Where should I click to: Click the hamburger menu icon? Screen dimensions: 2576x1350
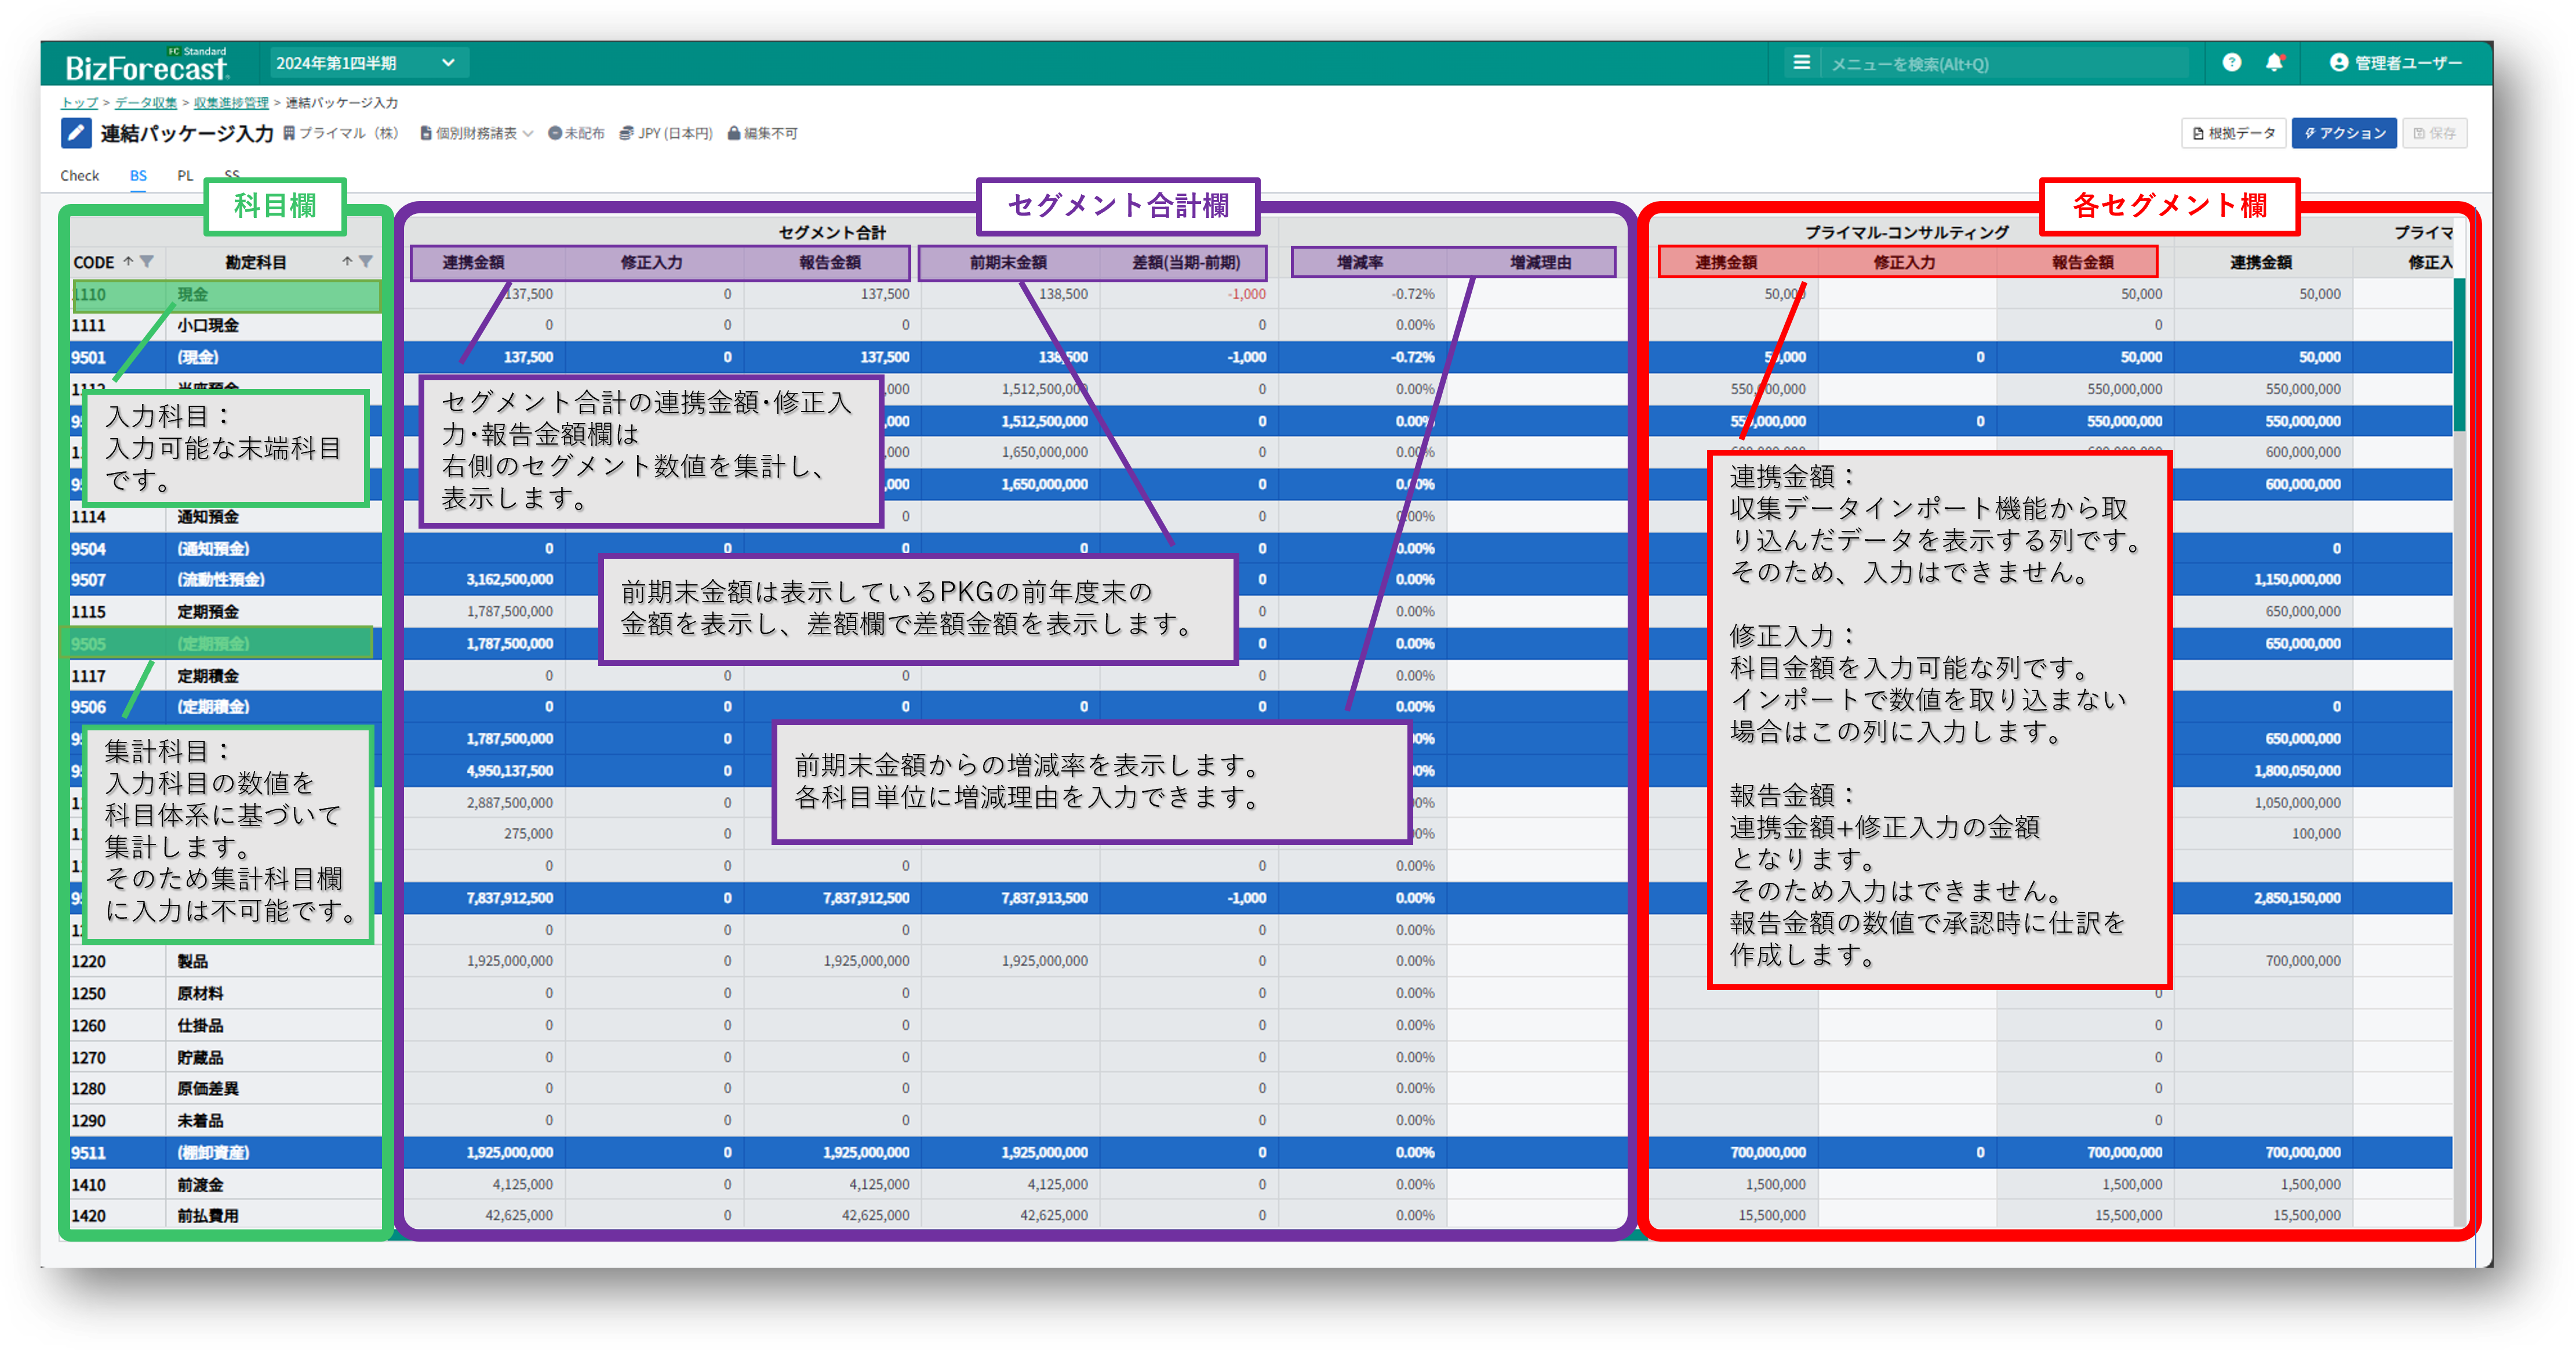(1801, 62)
